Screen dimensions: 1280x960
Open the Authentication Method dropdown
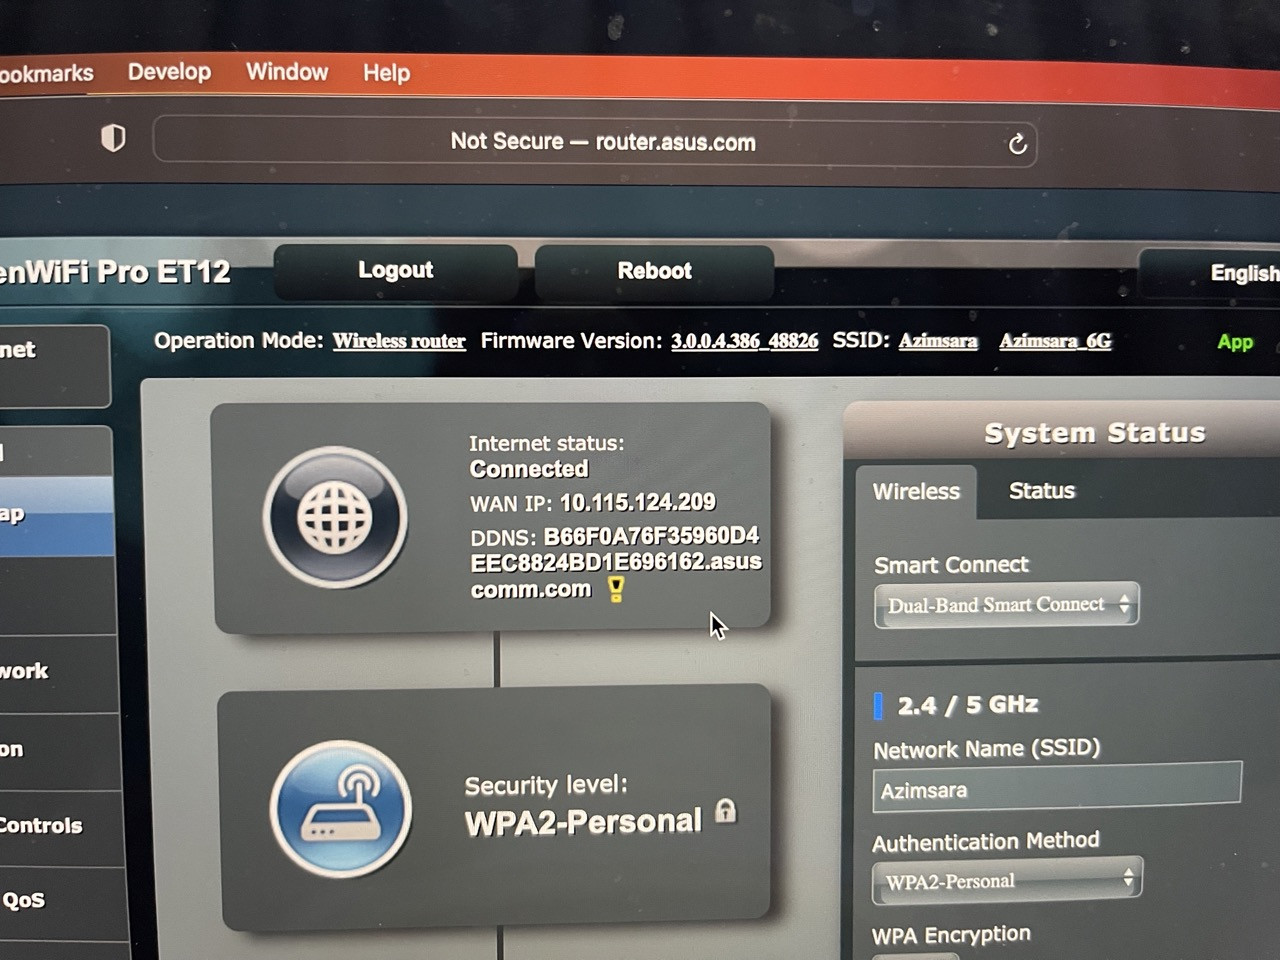[x=1007, y=881]
